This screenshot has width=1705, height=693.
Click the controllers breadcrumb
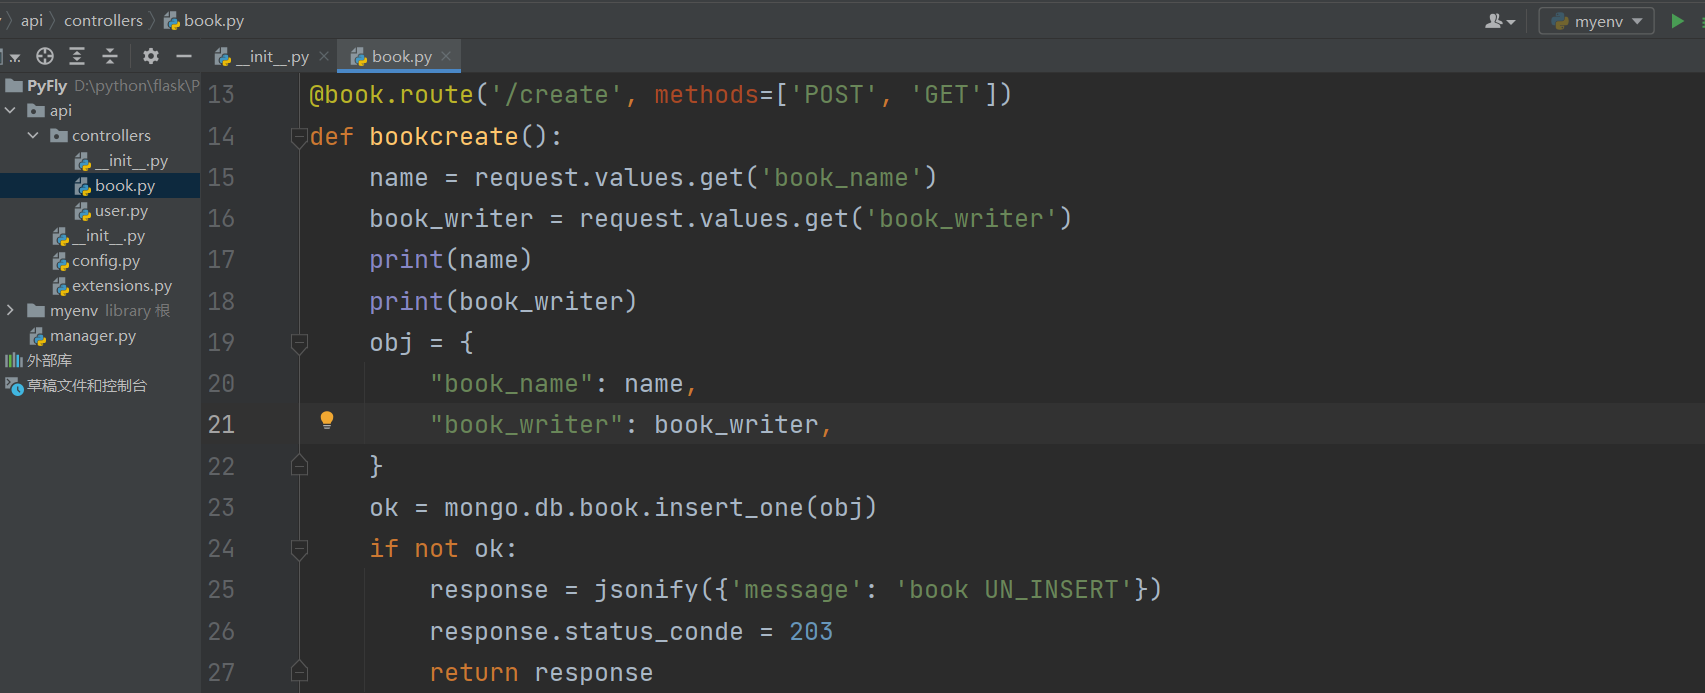coord(103,20)
